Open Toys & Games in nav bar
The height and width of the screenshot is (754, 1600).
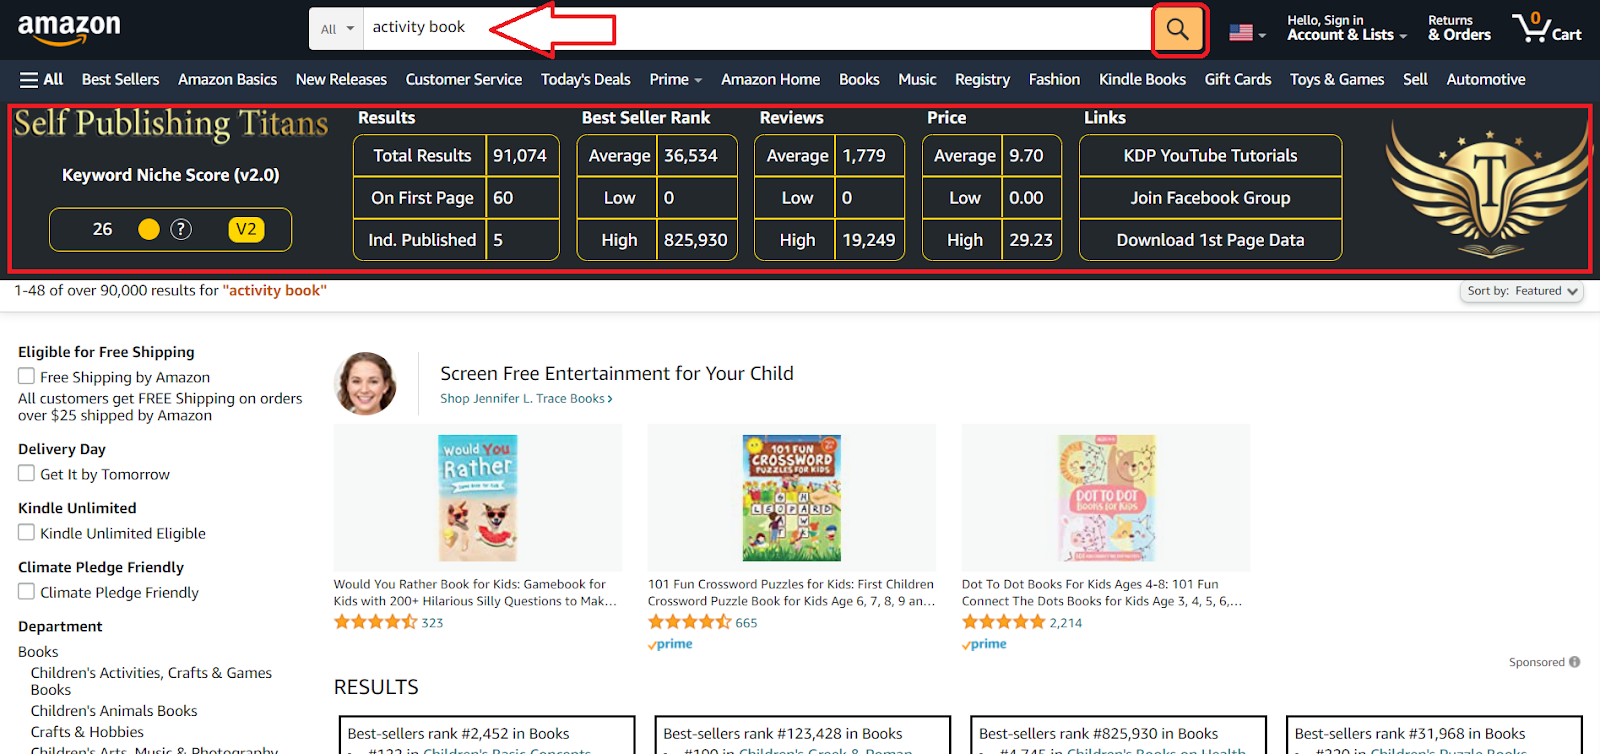click(x=1337, y=79)
